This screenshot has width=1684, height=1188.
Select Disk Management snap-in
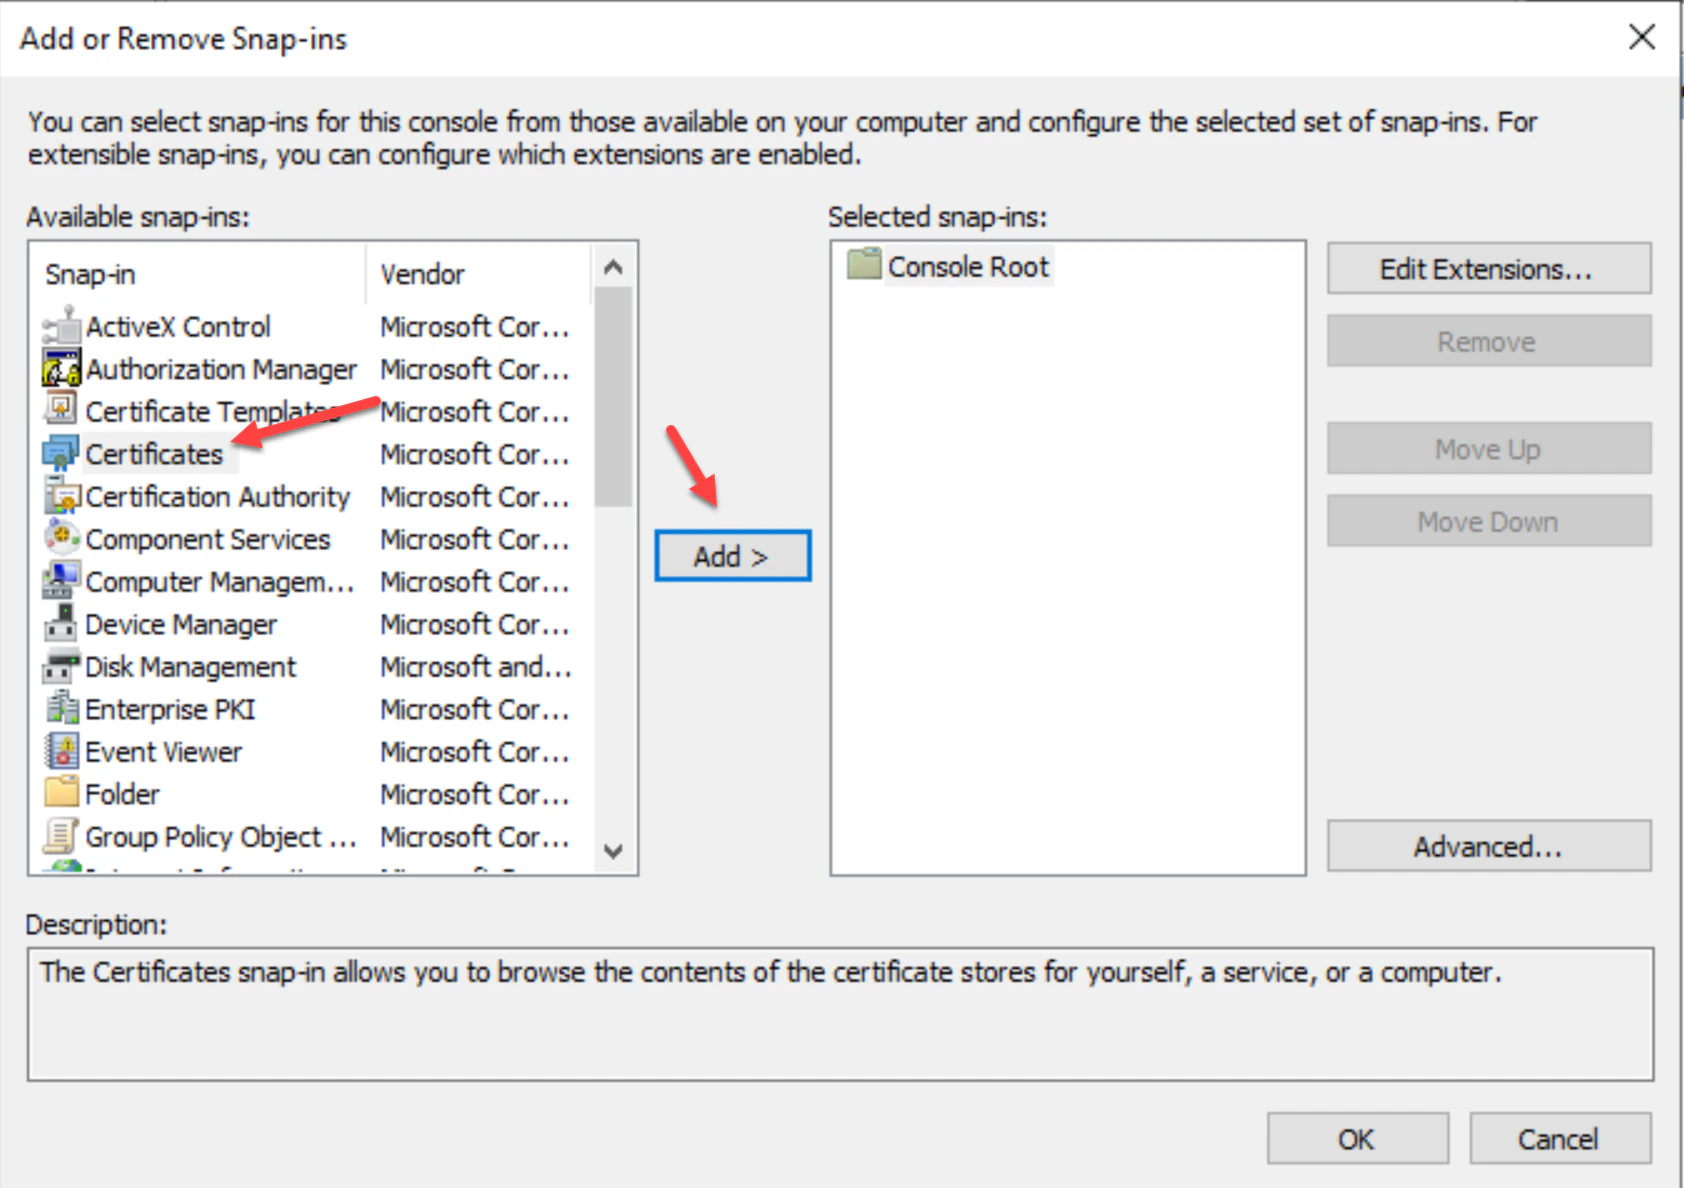click(x=190, y=666)
